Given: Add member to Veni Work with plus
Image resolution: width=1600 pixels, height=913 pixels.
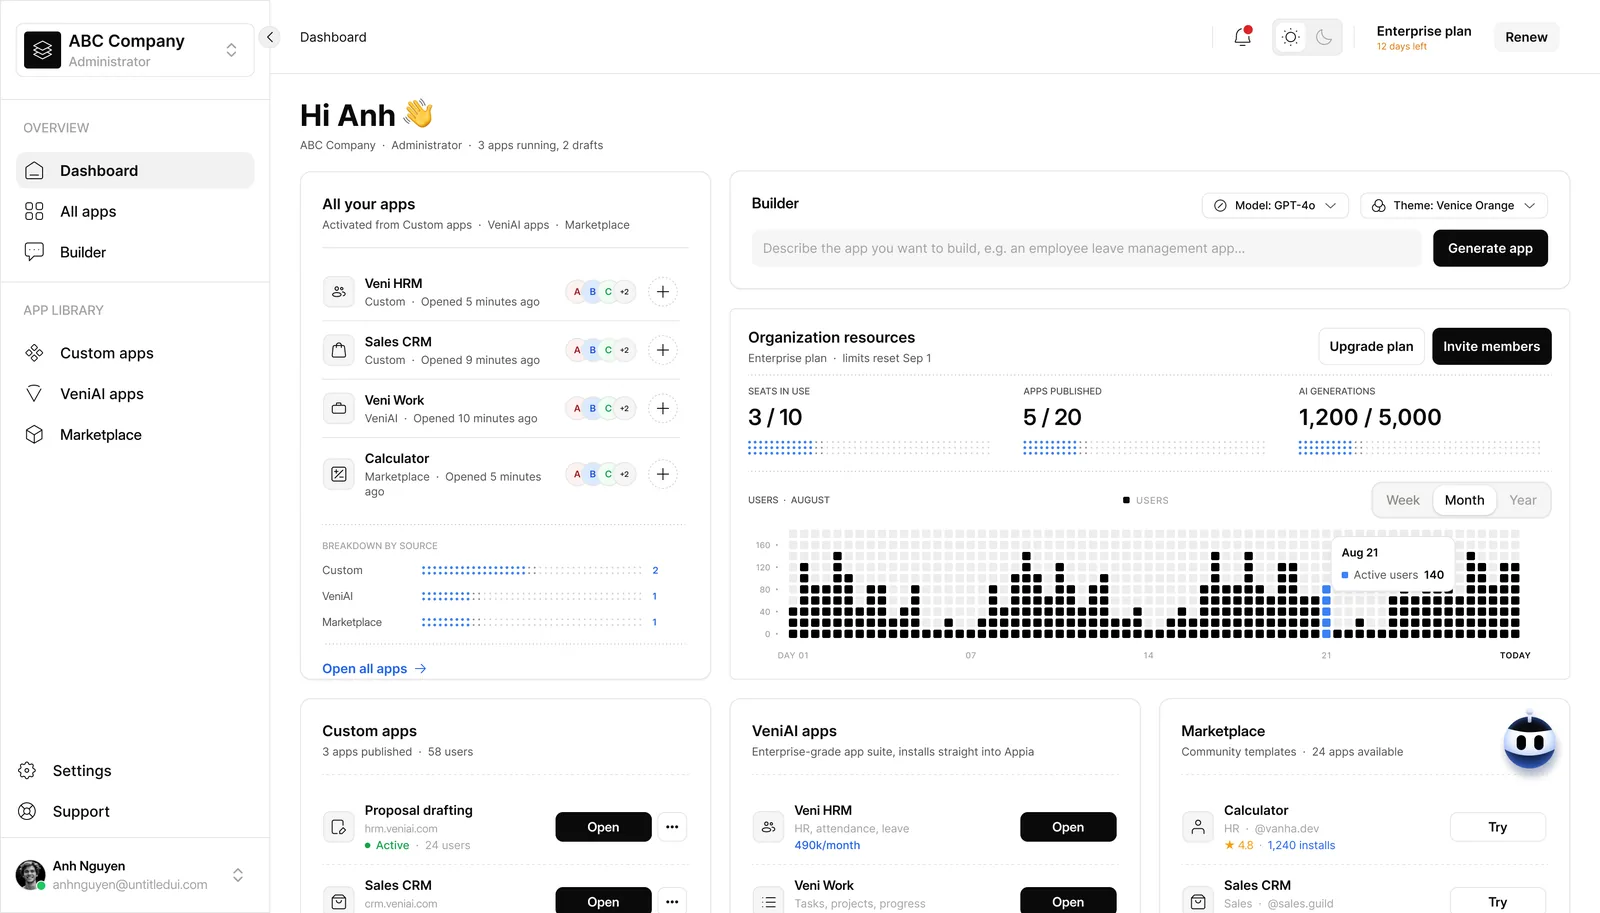Looking at the screenshot, I should coord(663,408).
